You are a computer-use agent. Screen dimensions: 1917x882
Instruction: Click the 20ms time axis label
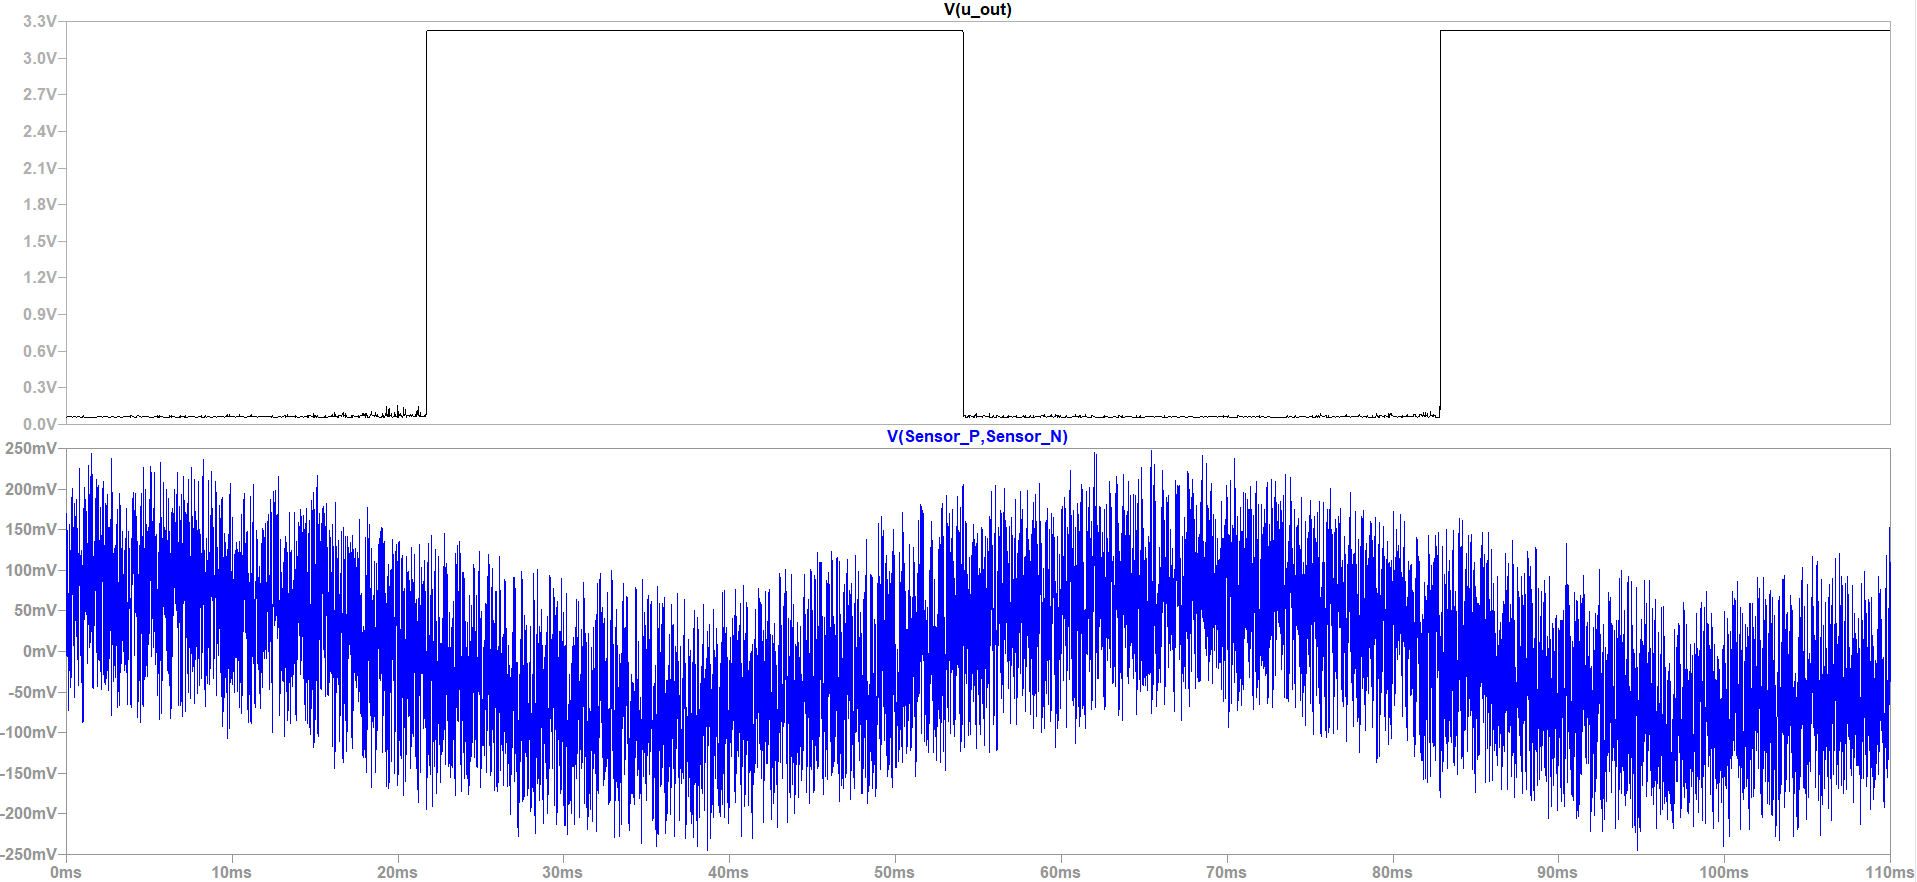pyautogui.click(x=397, y=872)
